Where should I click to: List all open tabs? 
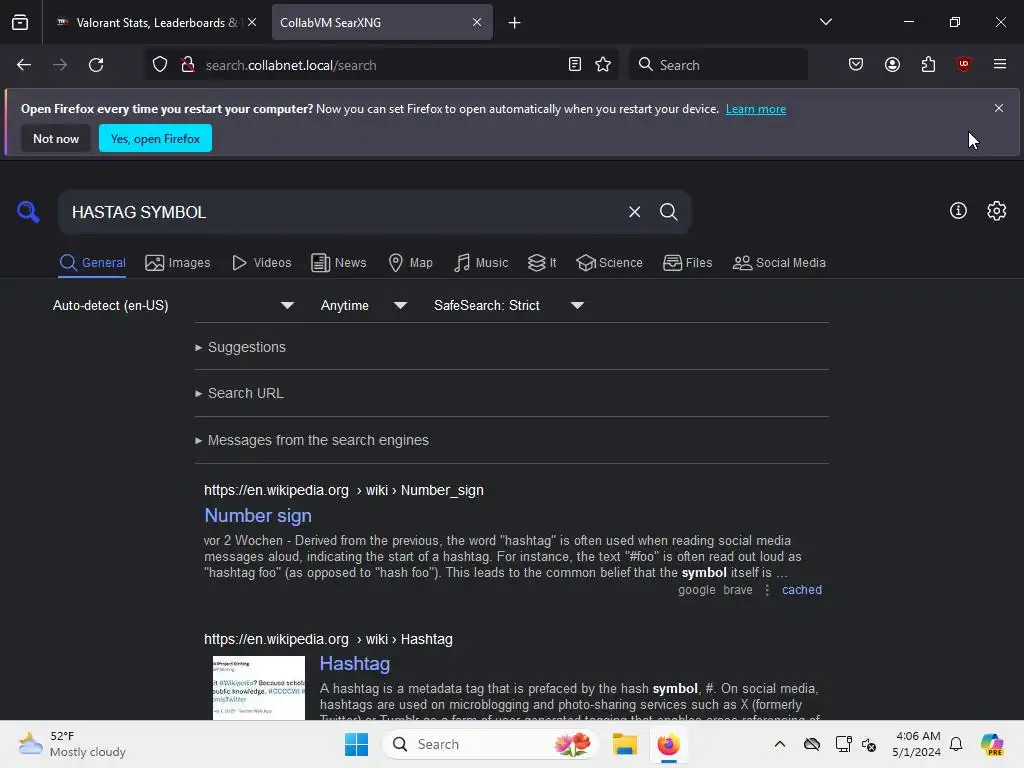[x=825, y=22]
